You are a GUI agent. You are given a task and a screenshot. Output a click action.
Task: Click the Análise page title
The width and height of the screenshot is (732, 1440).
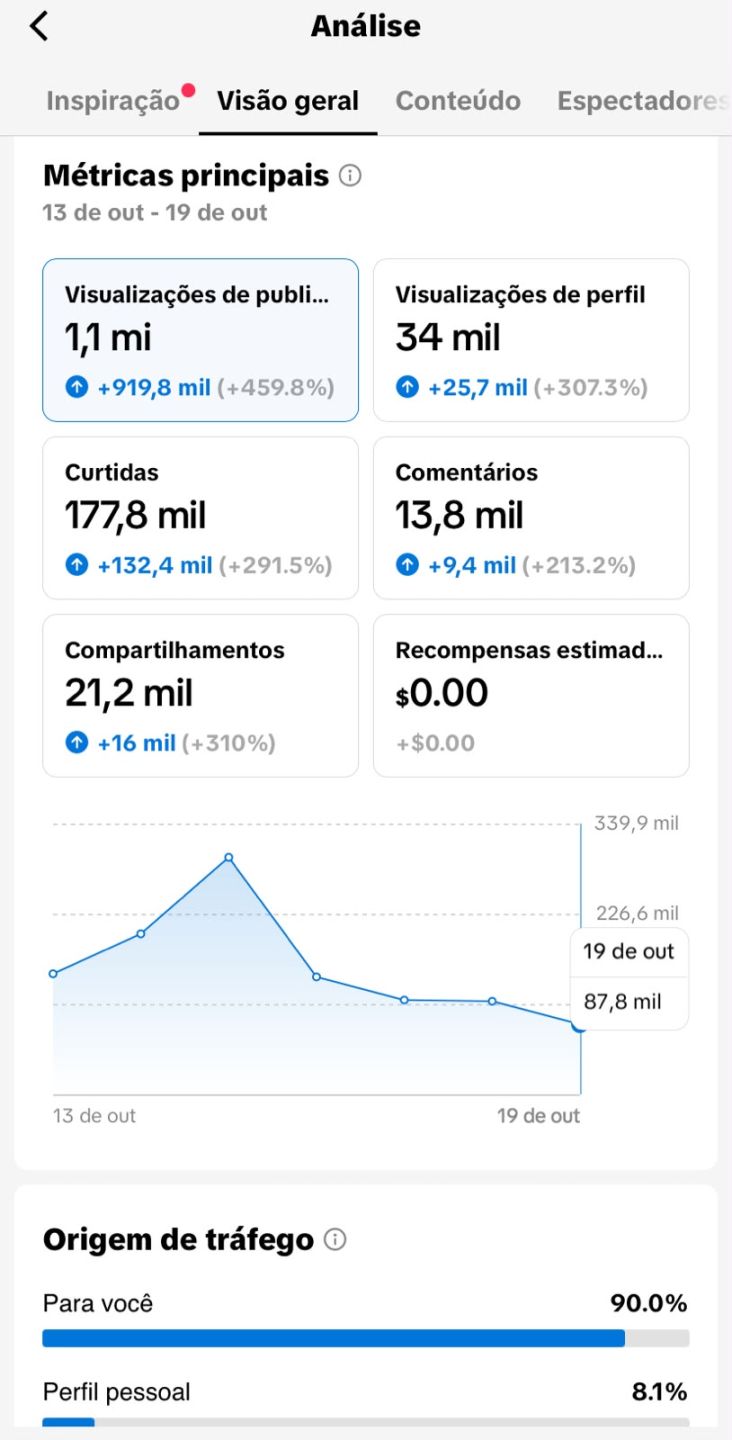tap(366, 26)
